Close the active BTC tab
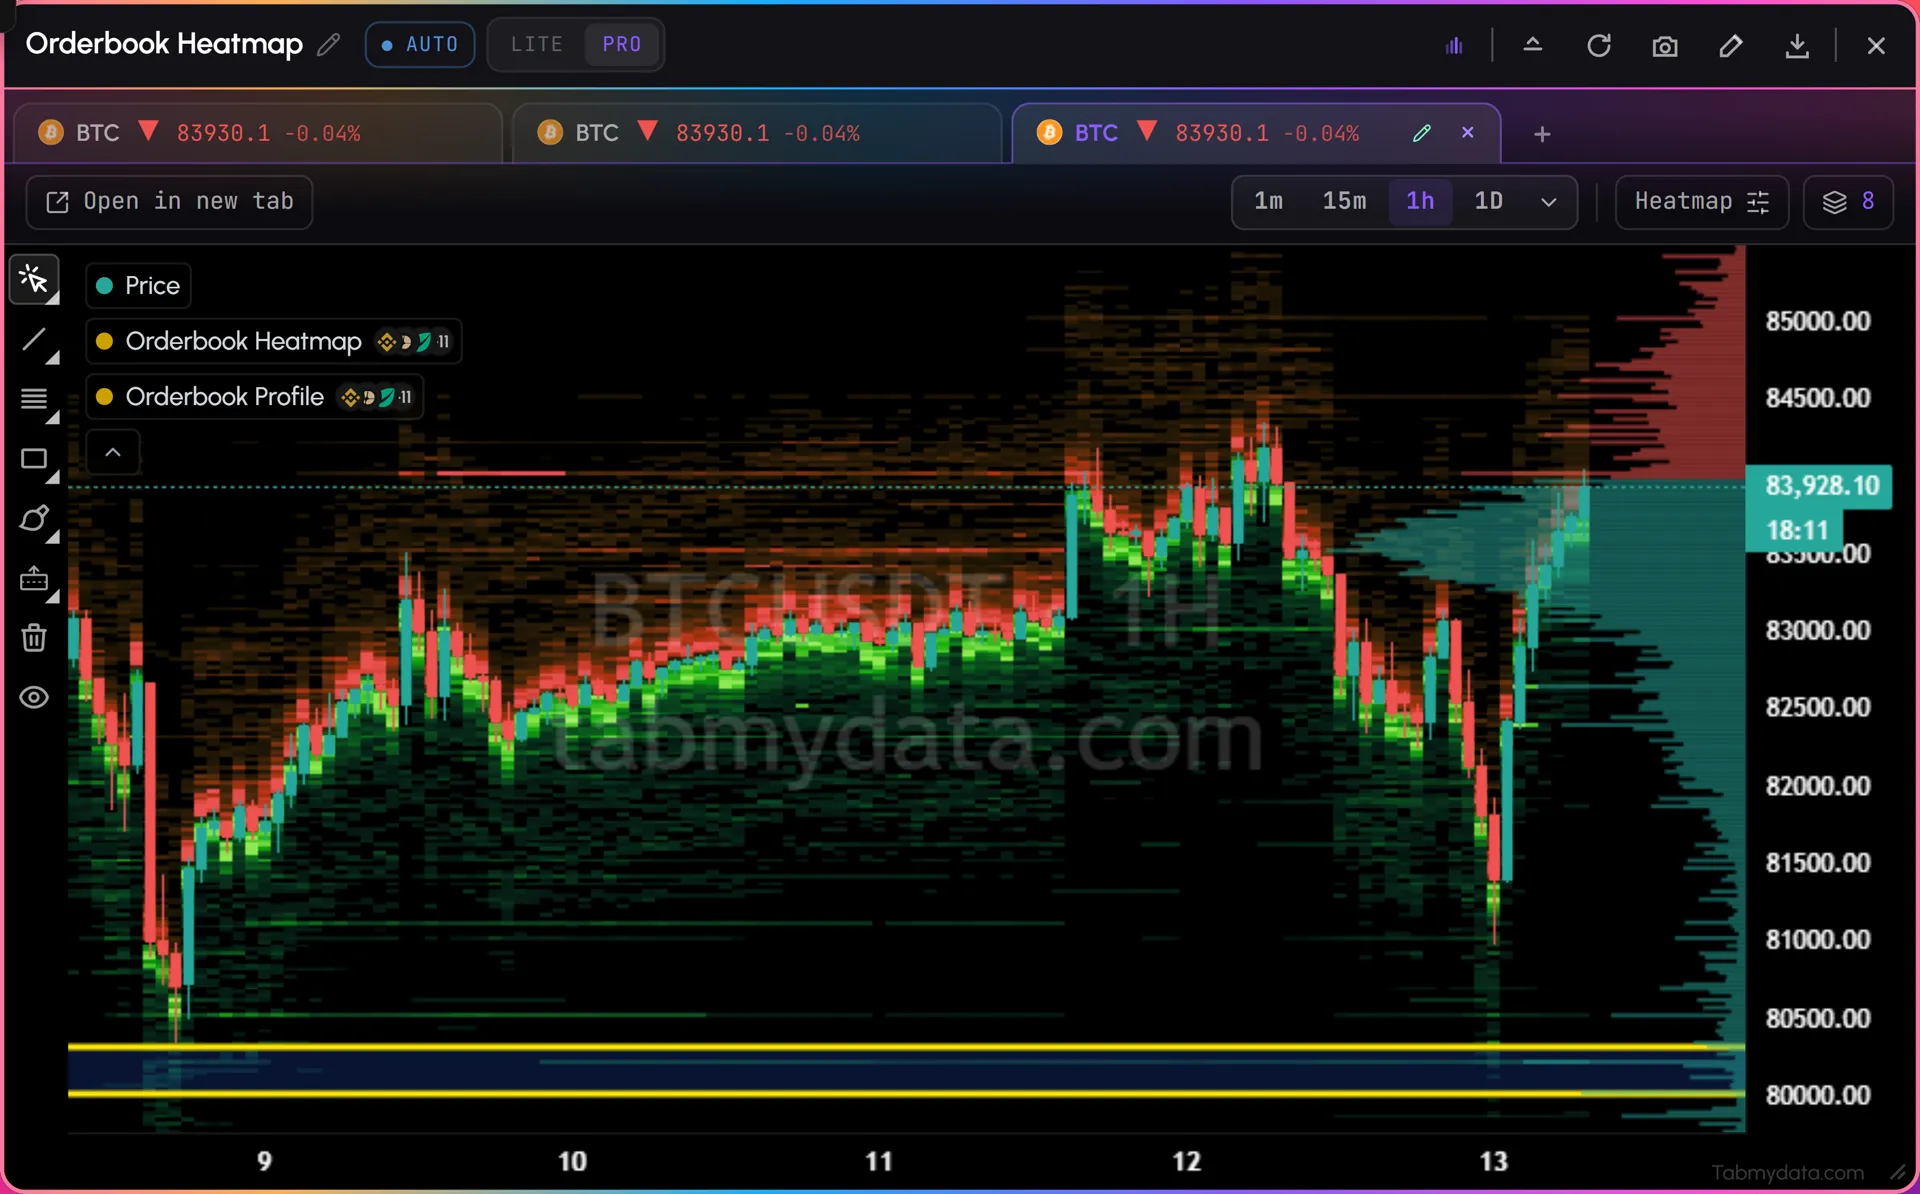 click(1467, 132)
